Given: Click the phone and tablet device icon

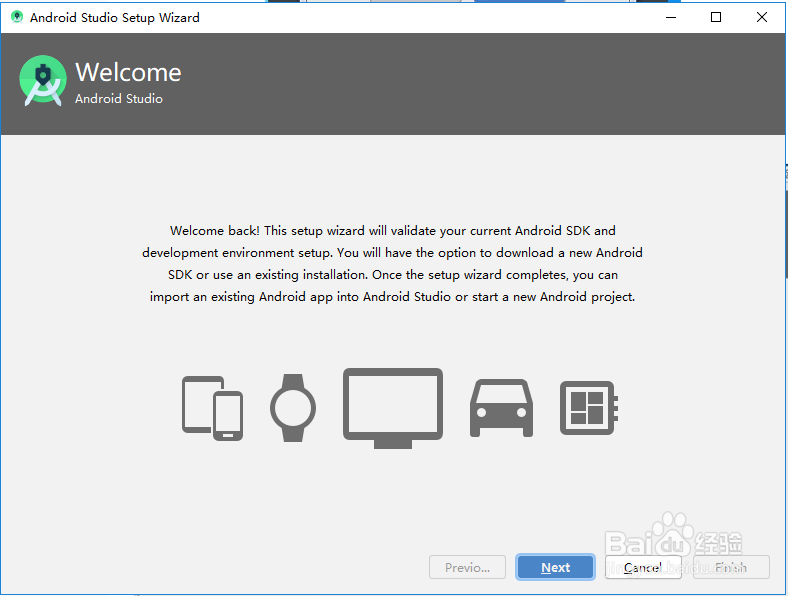Looking at the screenshot, I should 212,408.
